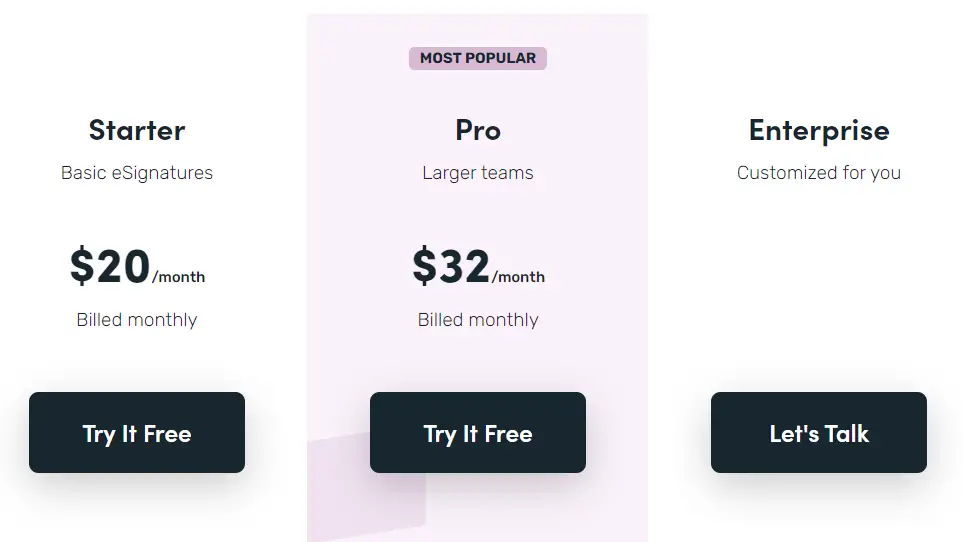
Task: Click the Let's Talk button for Enterprise
Action: point(819,433)
